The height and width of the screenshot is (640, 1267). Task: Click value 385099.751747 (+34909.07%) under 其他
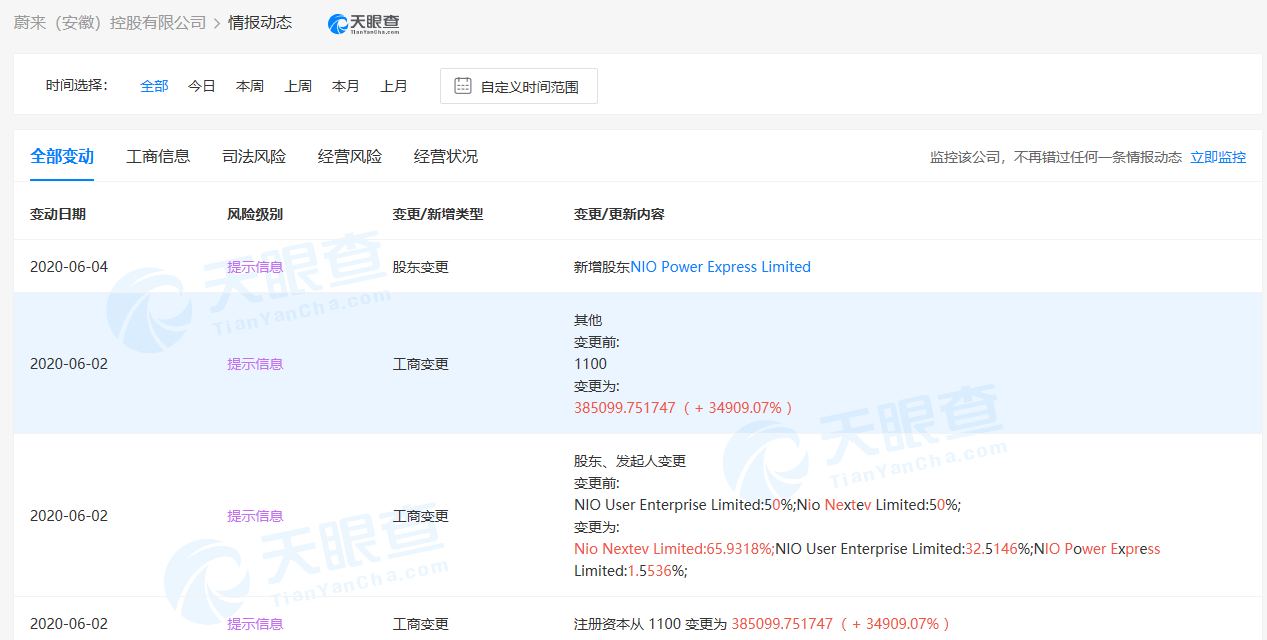pyautogui.click(x=684, y=408)
